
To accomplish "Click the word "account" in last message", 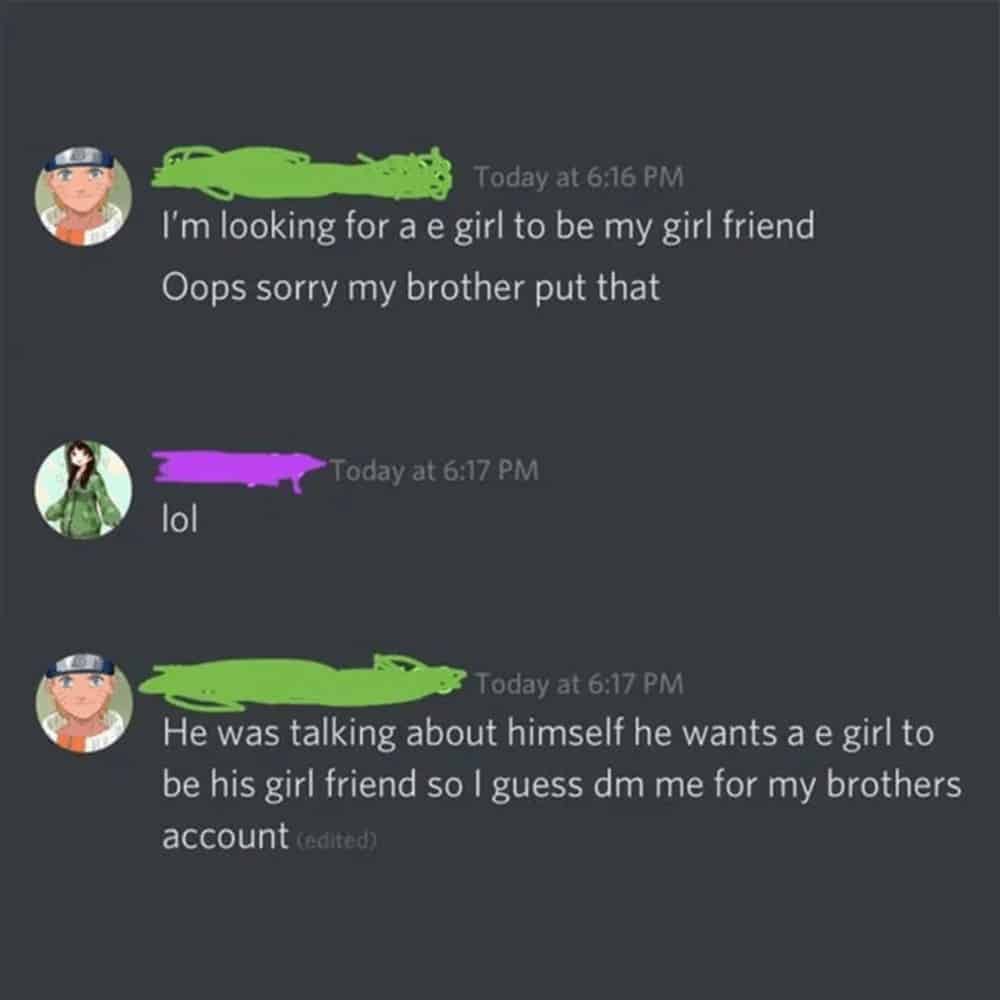I will click(x=225, y=836).
